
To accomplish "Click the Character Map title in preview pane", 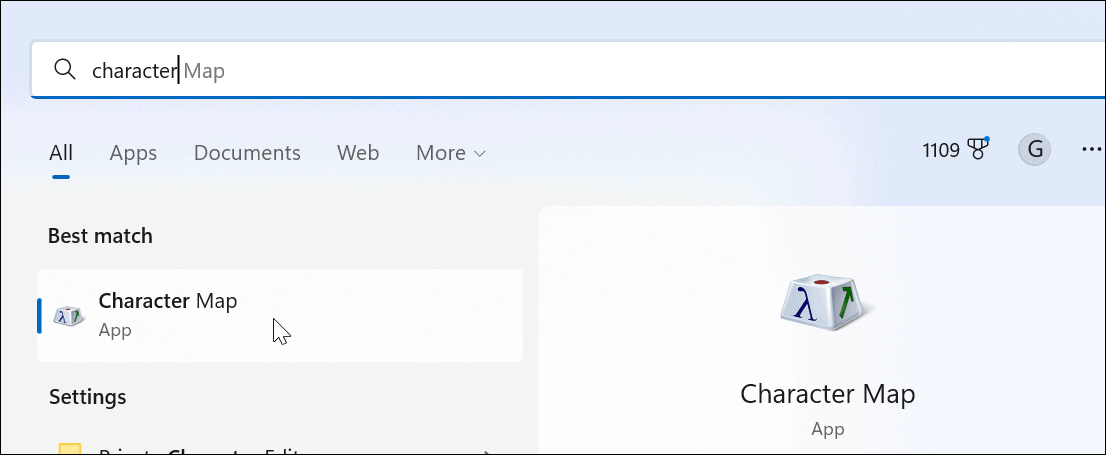I will pyautogui.click(x=827, y=393).
